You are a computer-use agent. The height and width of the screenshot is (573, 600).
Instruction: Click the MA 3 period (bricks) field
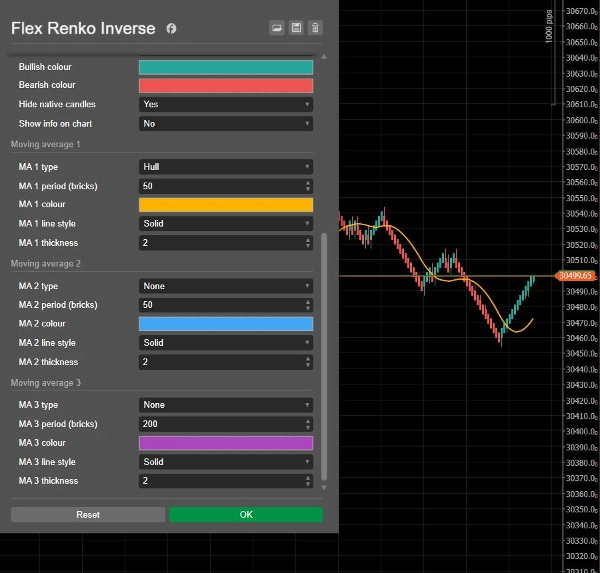pyautogui.click(x=226, y=424)
